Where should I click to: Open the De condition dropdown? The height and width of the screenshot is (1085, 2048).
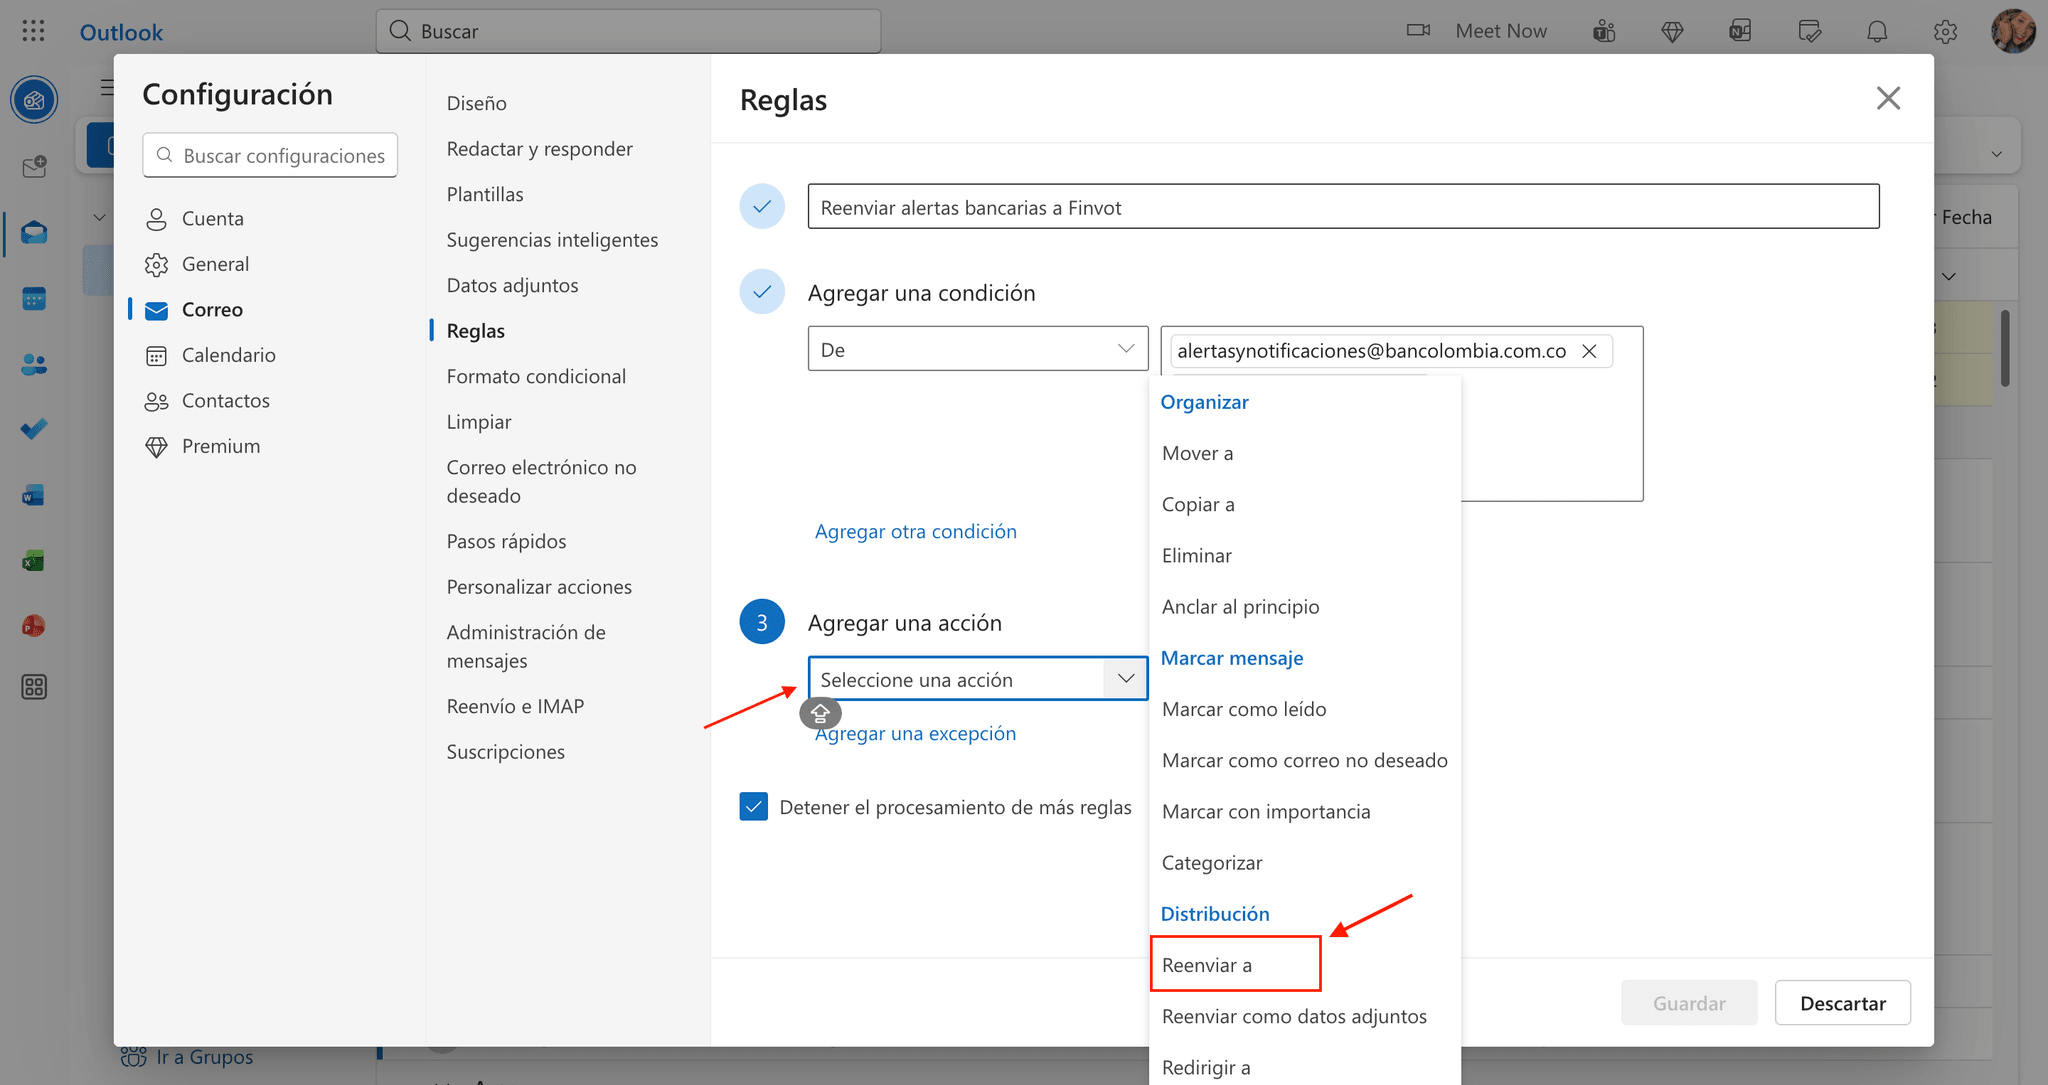(977, 349)
